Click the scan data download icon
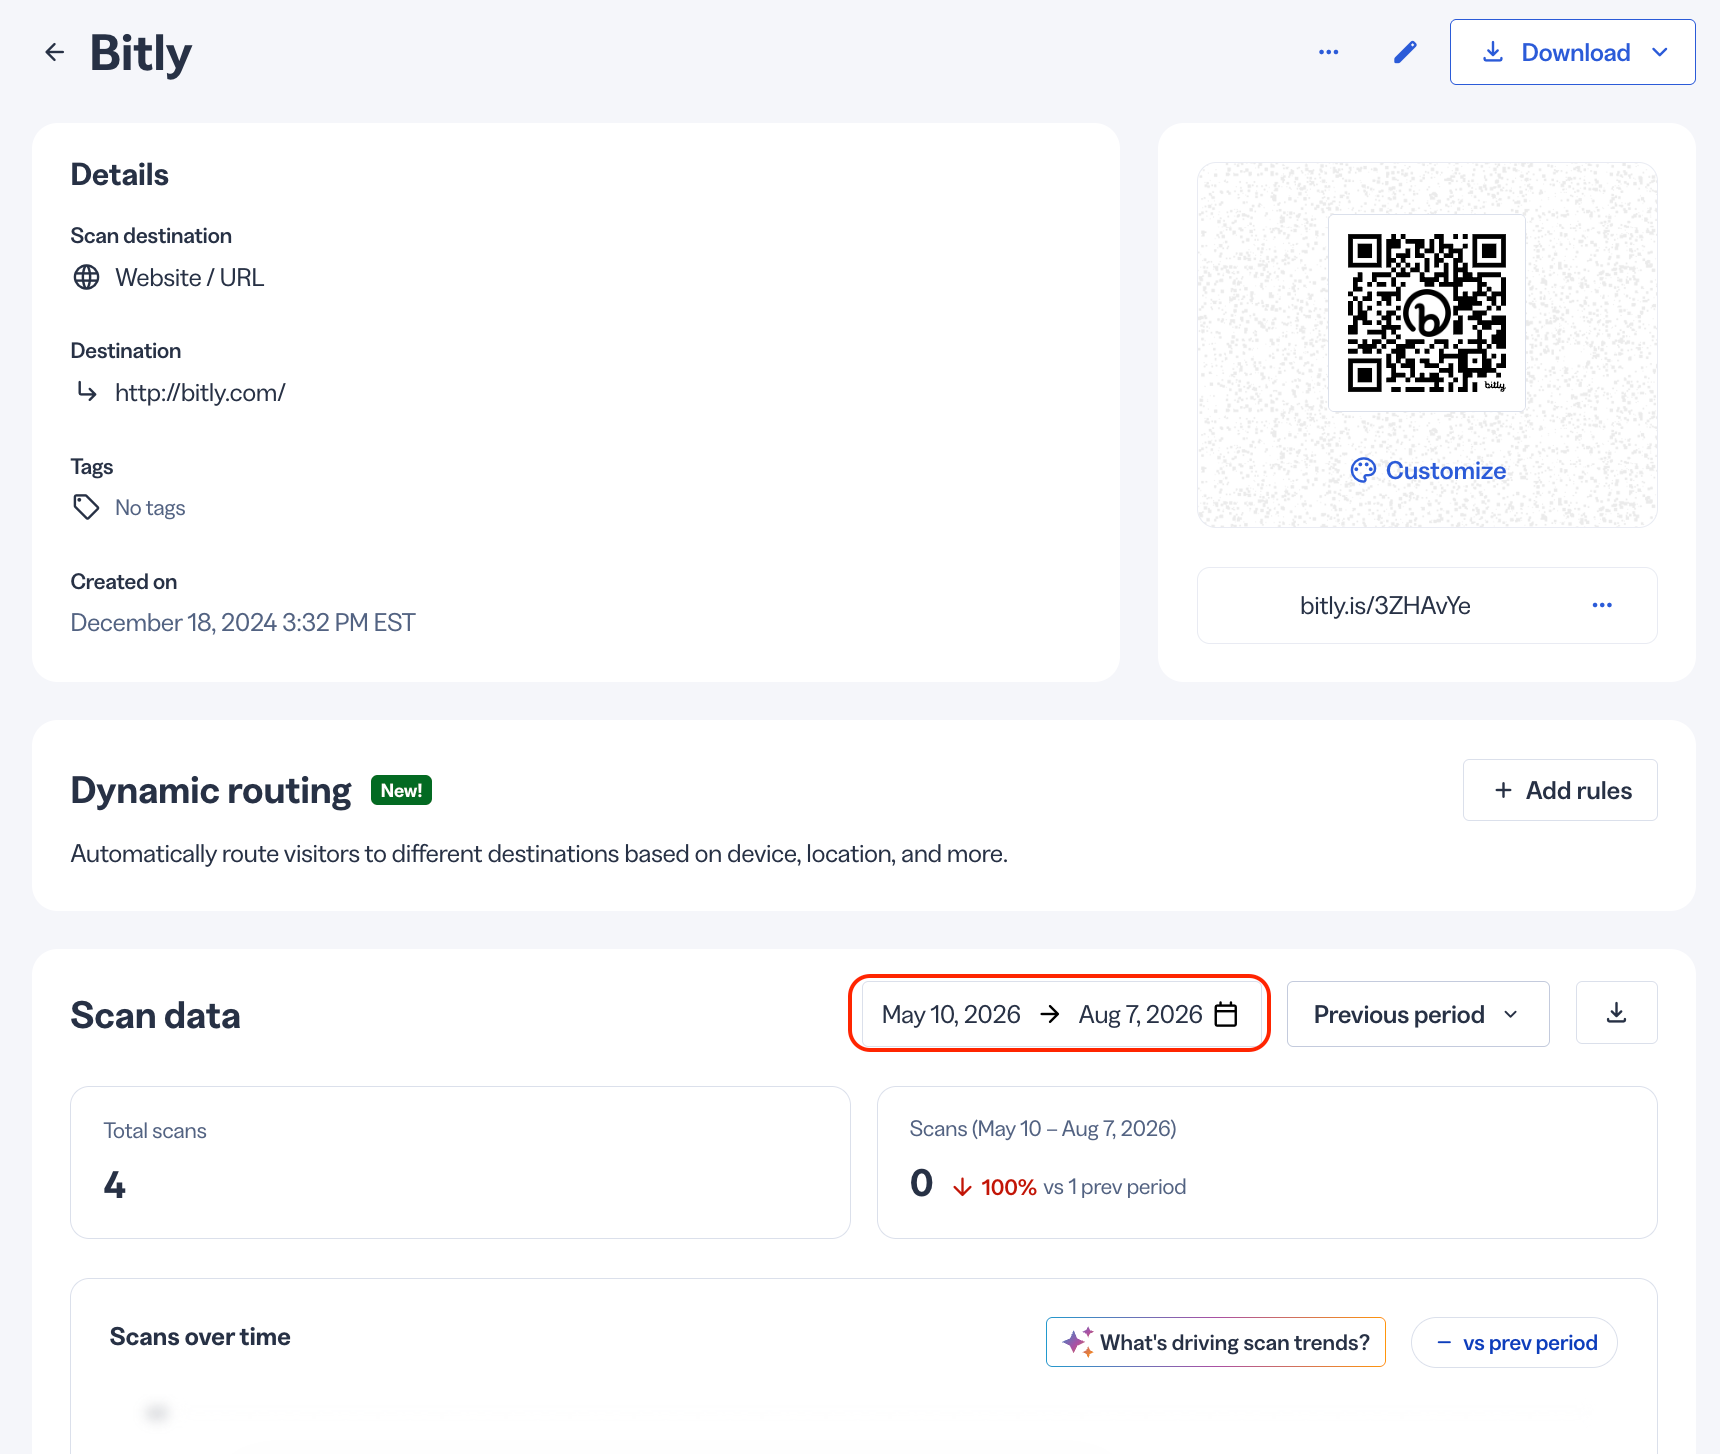Image resolution: width=1720 pixels, height=1454 pixels. 1616,1013
